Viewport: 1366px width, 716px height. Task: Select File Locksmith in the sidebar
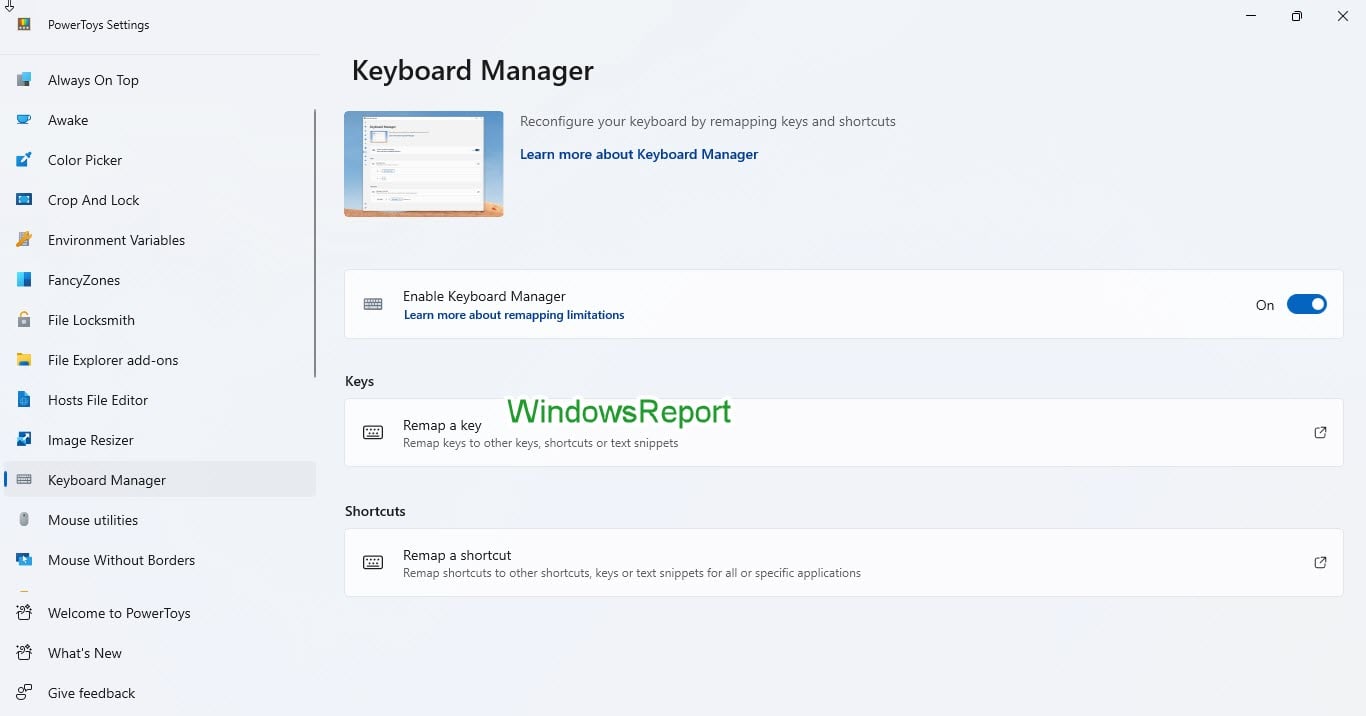point(160,320)
